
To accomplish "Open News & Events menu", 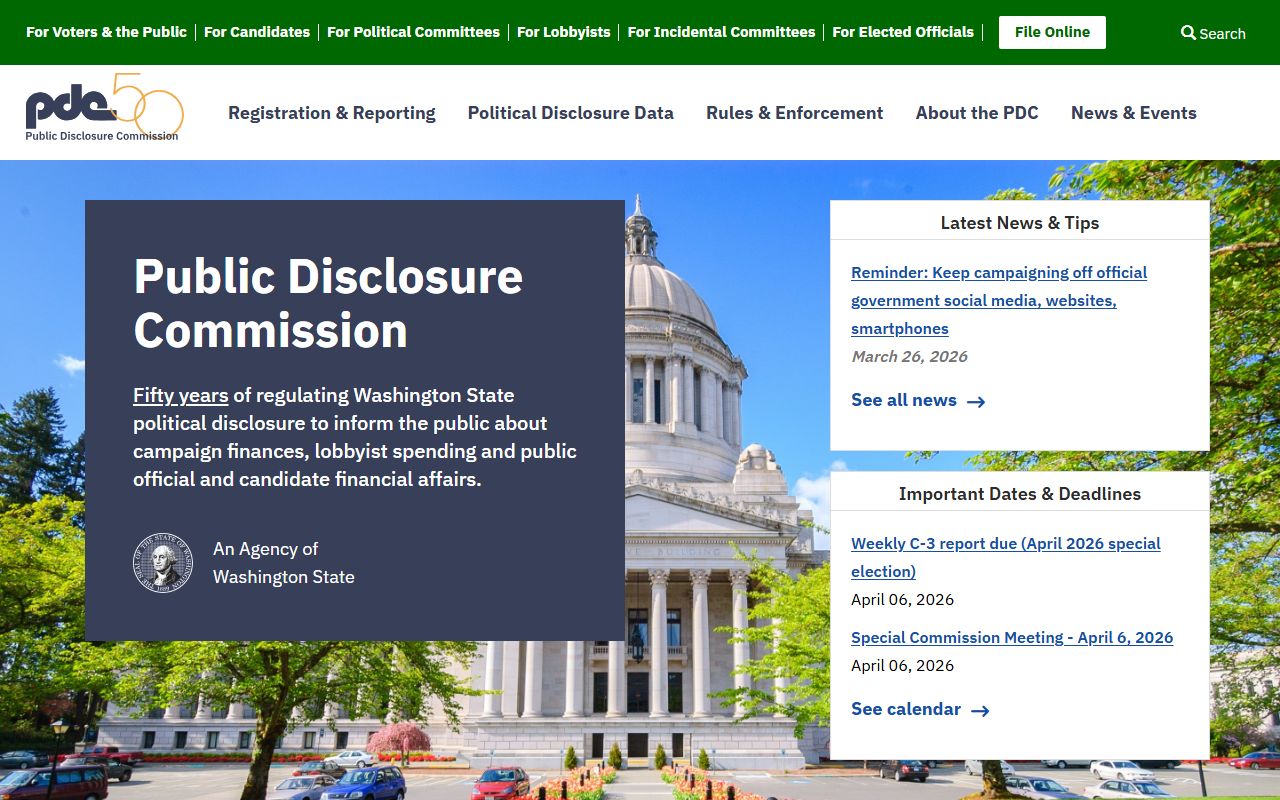I will tap(1134, 113).
